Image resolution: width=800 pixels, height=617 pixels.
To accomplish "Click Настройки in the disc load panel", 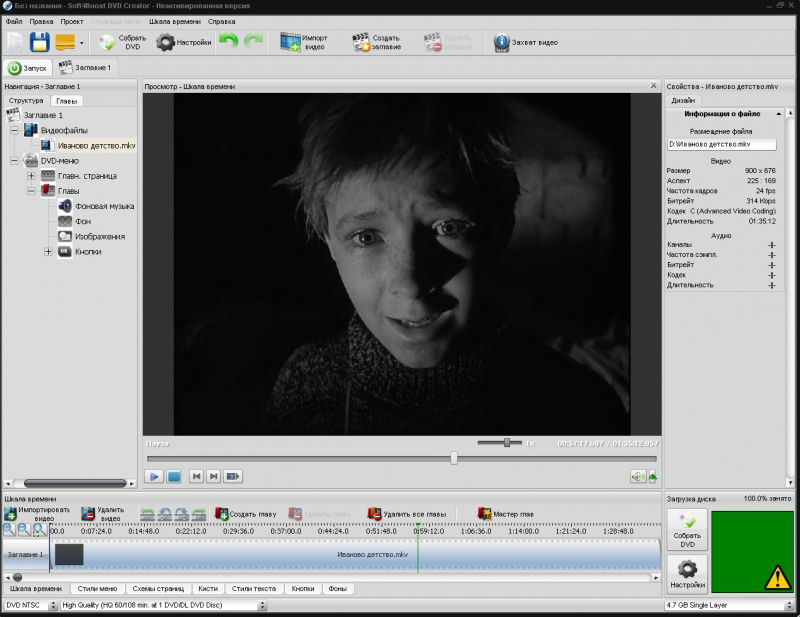I will pyautogui.click(x=687, y=574).
